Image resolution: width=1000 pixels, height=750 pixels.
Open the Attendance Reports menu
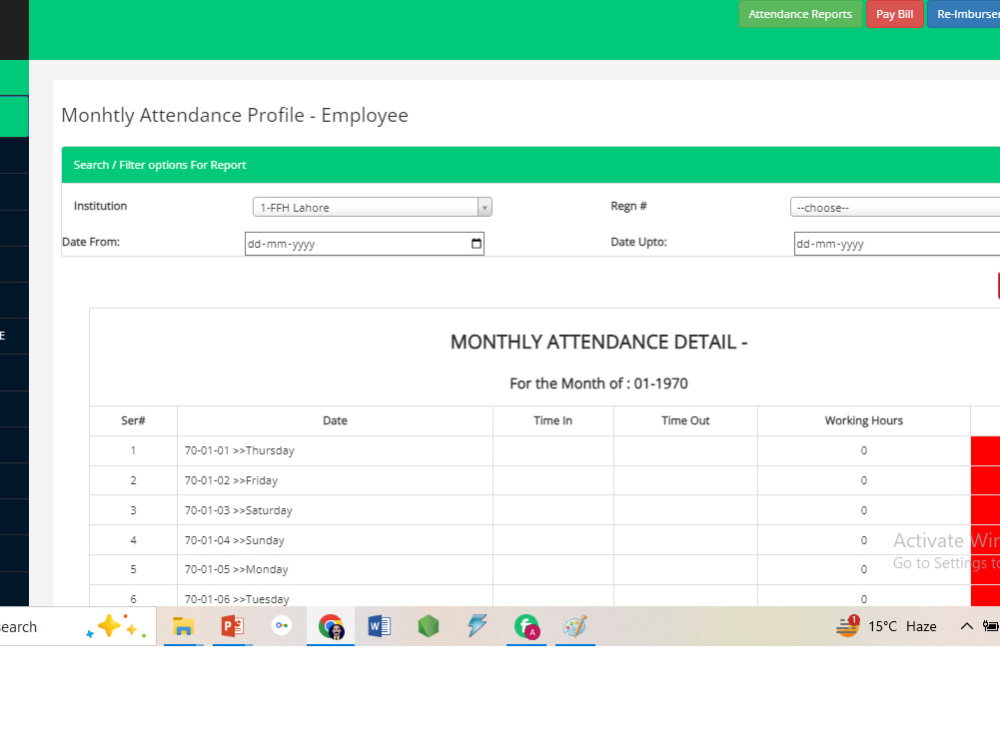[x=800, y=14]
